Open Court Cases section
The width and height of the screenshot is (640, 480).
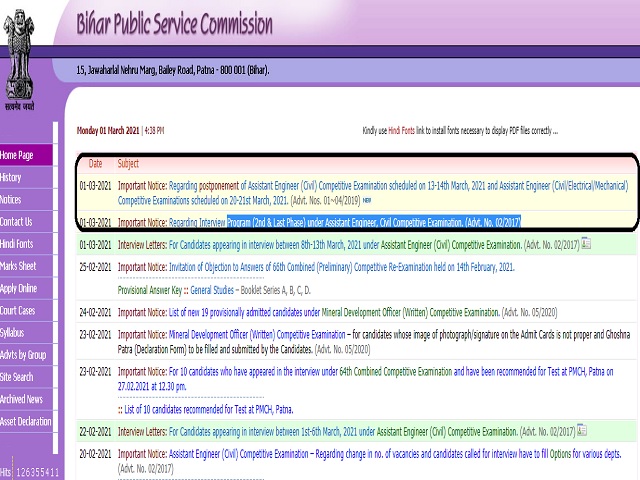[x=26, y=310]
